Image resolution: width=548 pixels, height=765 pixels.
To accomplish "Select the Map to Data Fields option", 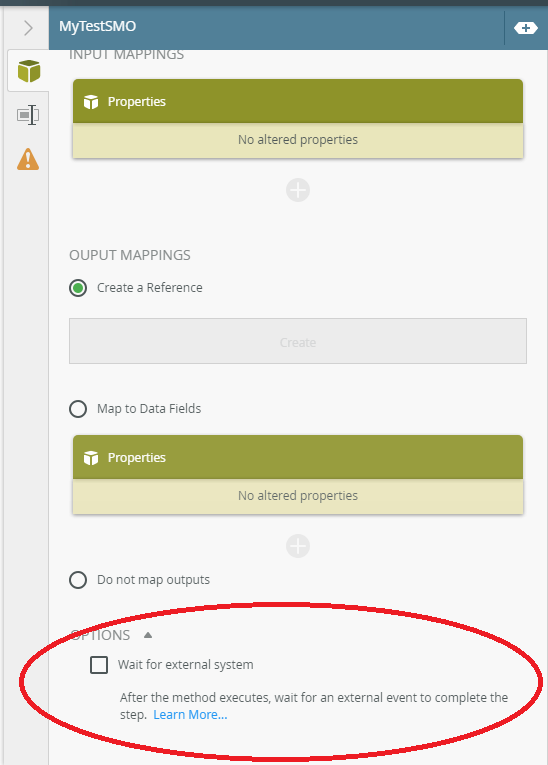I will click(78, 409).
